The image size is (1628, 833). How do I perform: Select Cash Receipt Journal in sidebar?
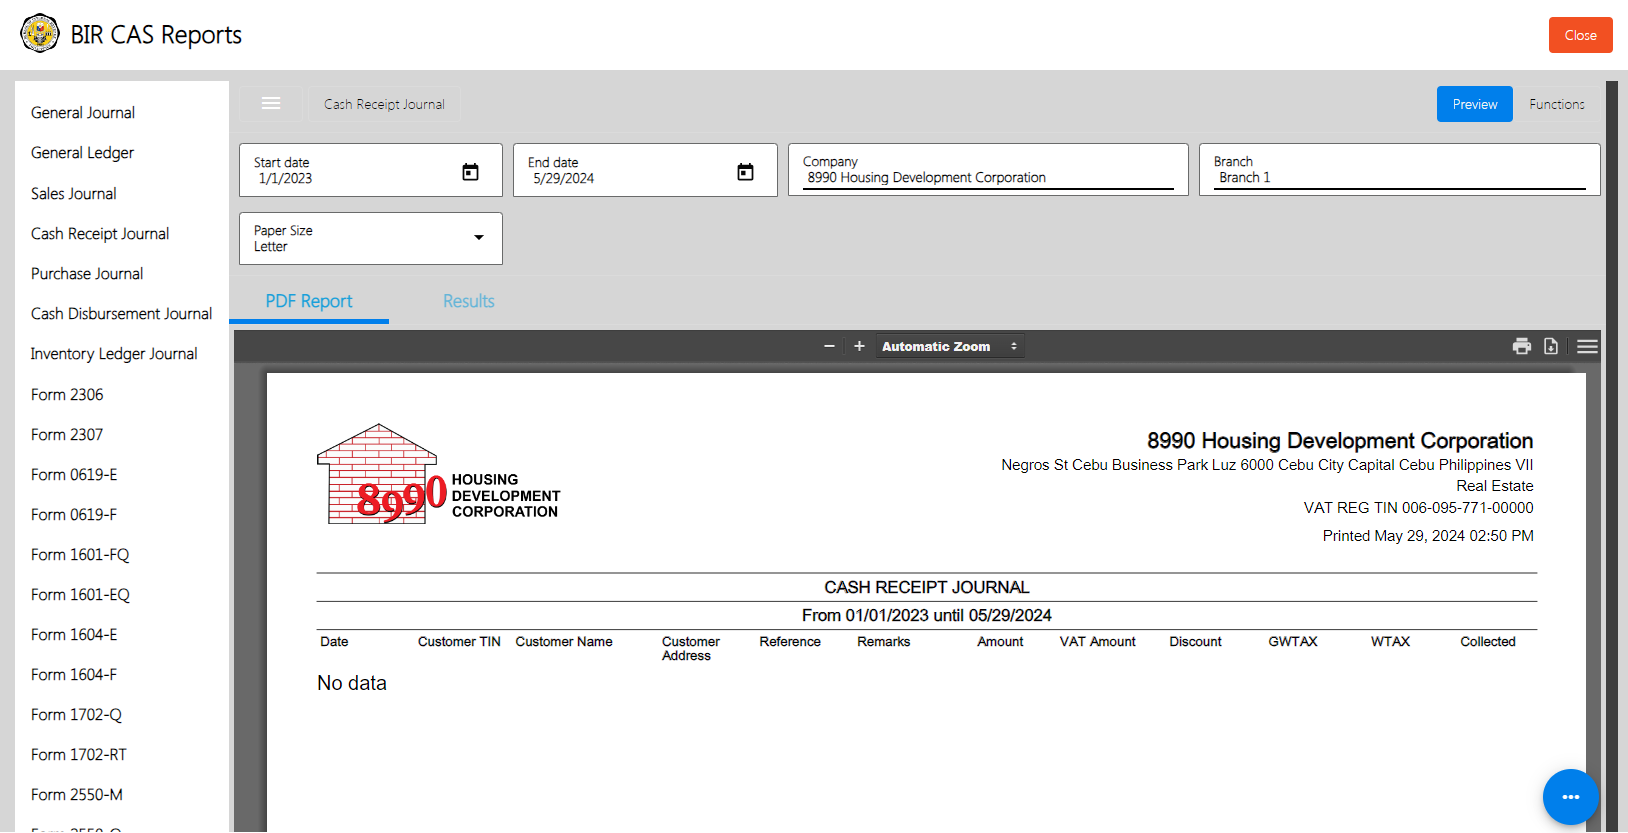(100, 234)
